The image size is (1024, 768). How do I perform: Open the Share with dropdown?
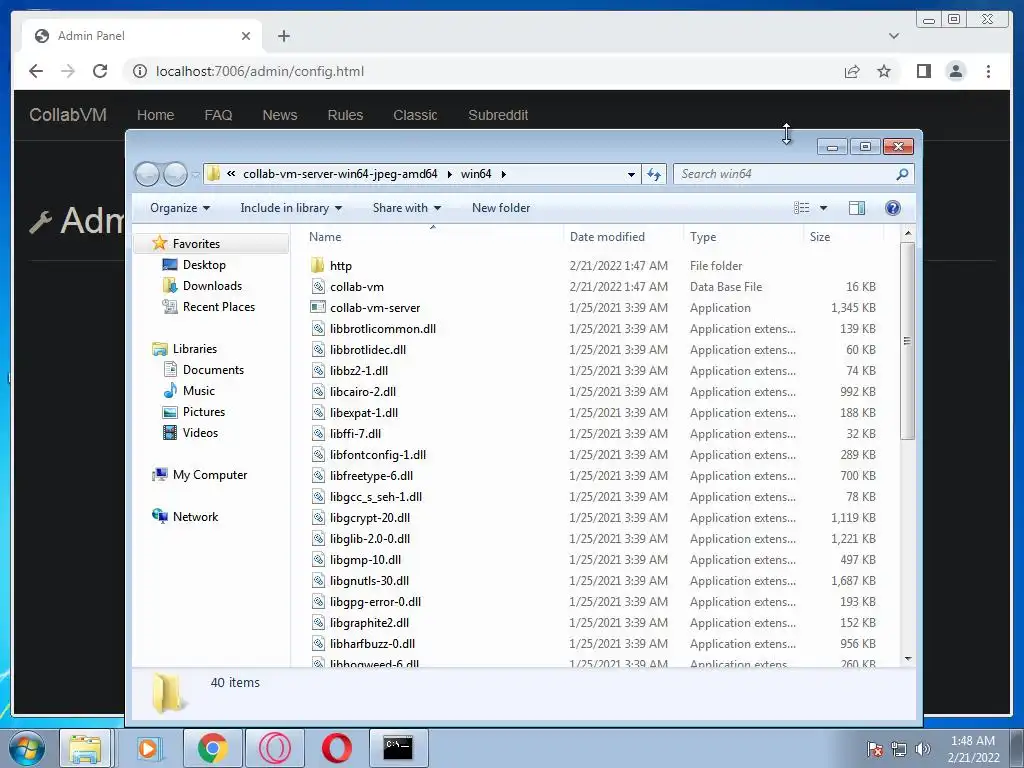[x=406, y=208]
